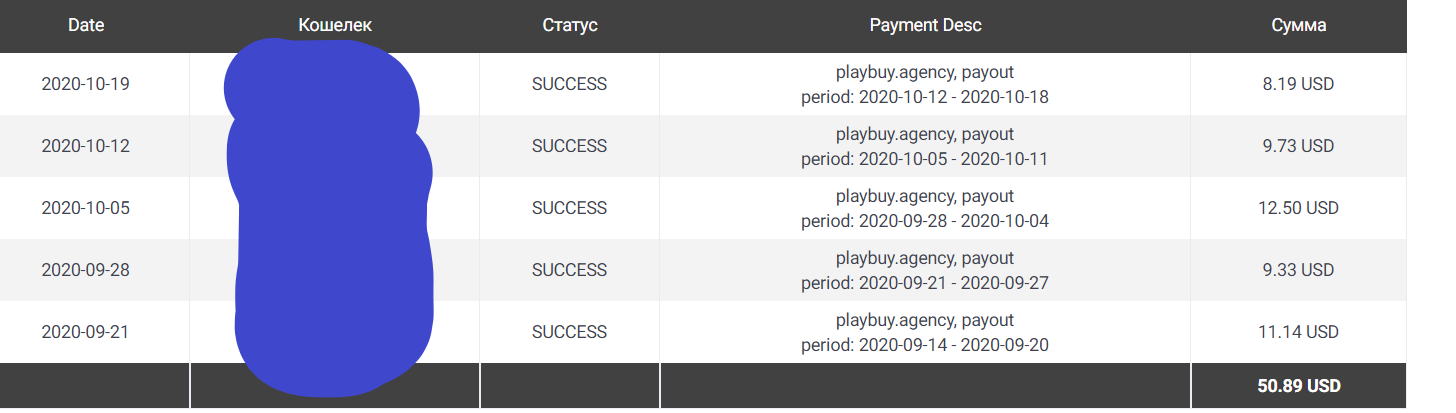Screen dimensions: 1456x413
Task: Click the Статус column header
Action: click(569, 26)
